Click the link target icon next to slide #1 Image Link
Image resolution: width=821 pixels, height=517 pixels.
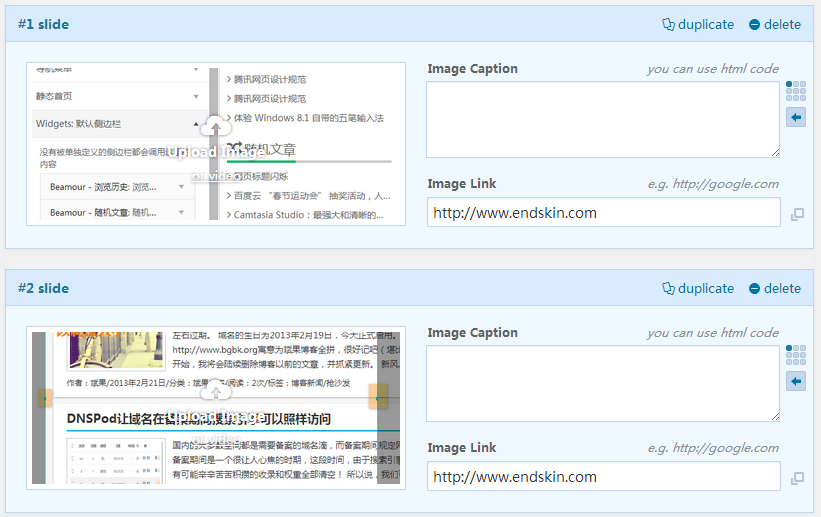(797, 214)
